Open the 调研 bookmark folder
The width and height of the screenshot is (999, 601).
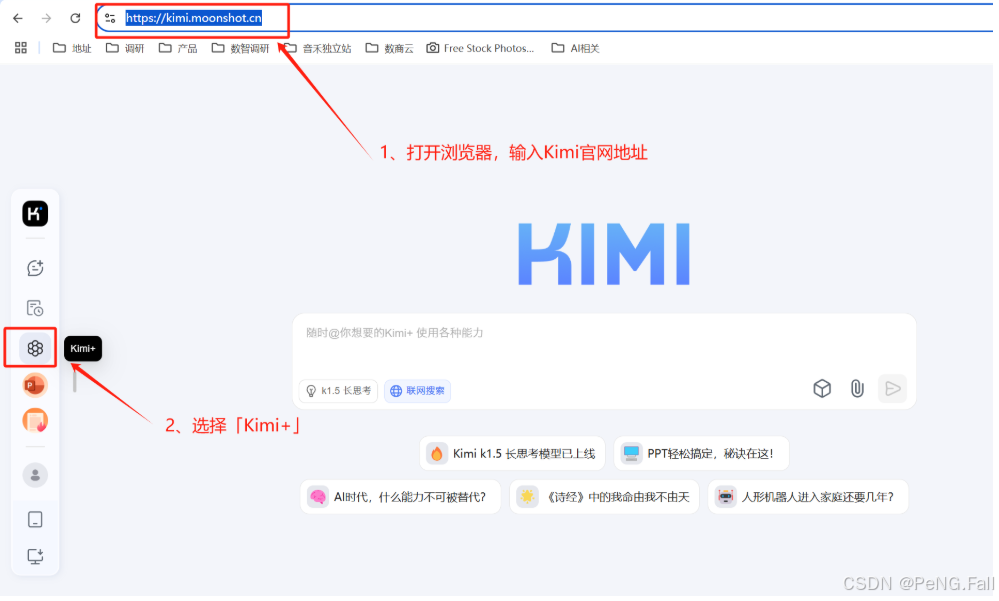click(125, 48)
